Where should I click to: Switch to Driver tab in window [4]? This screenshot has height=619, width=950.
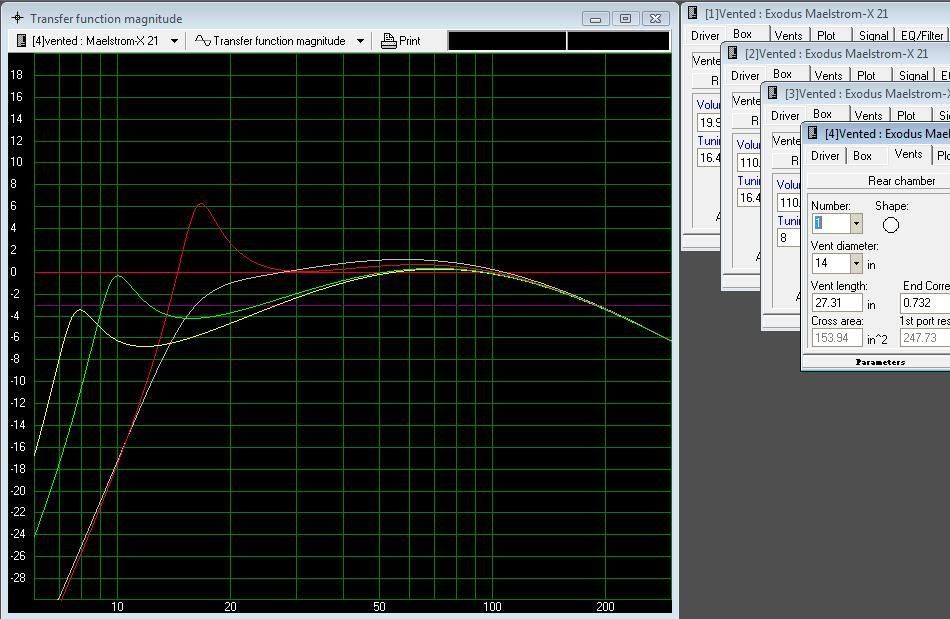pos(825,156)
